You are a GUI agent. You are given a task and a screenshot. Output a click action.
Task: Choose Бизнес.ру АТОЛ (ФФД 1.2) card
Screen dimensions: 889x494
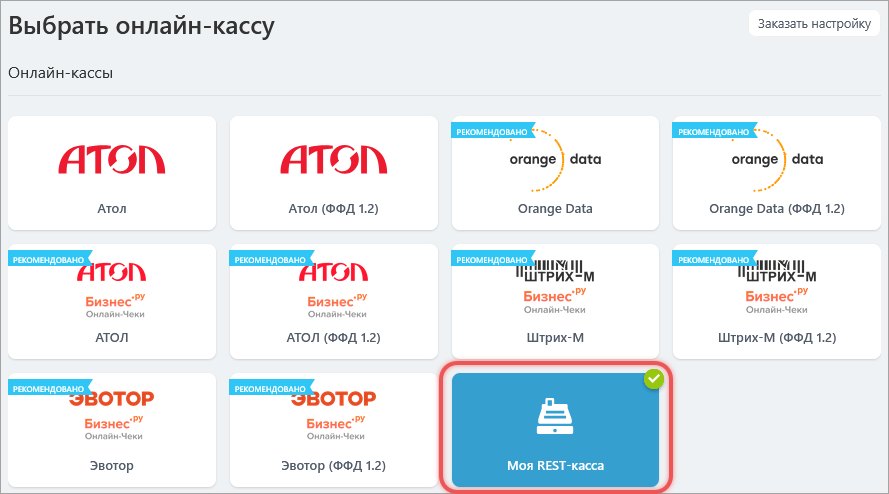click(333, 302)
